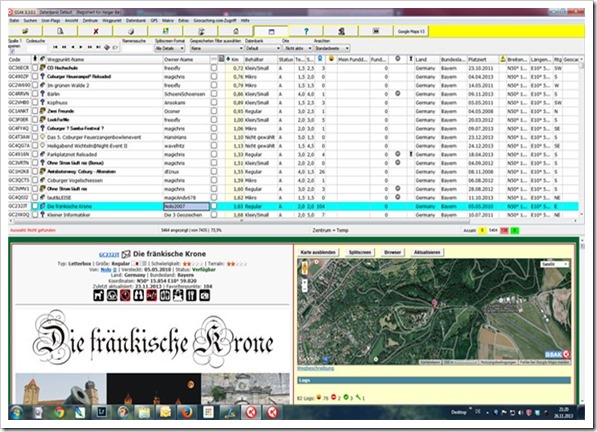The width and height of the screenshot is (597, 432).
Task: Click the Street View pegman on map
Action: [304, 268]
